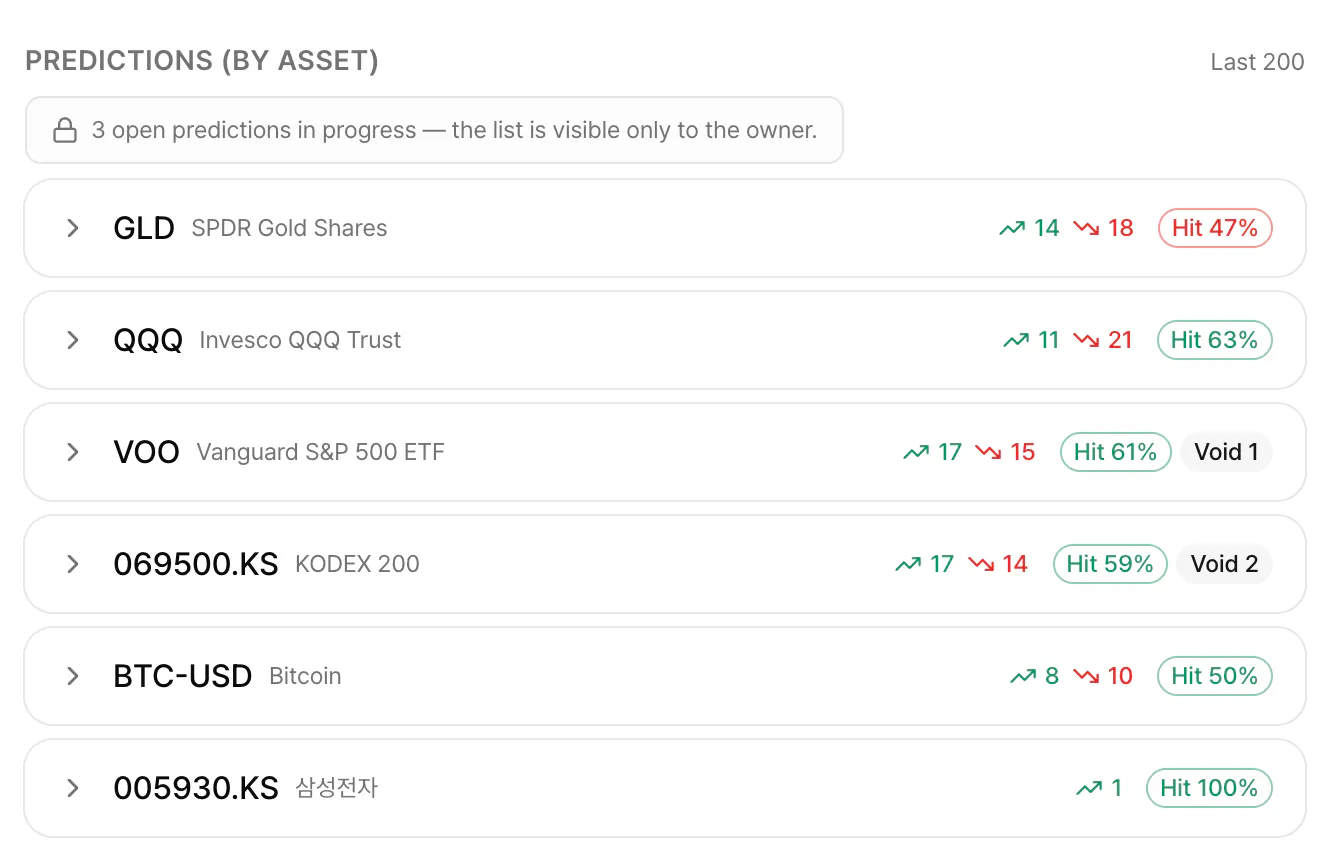Screen dimensions: 1332x862
Task: Click the Hit 47% badge
Action: click(x=1215, y=228)
